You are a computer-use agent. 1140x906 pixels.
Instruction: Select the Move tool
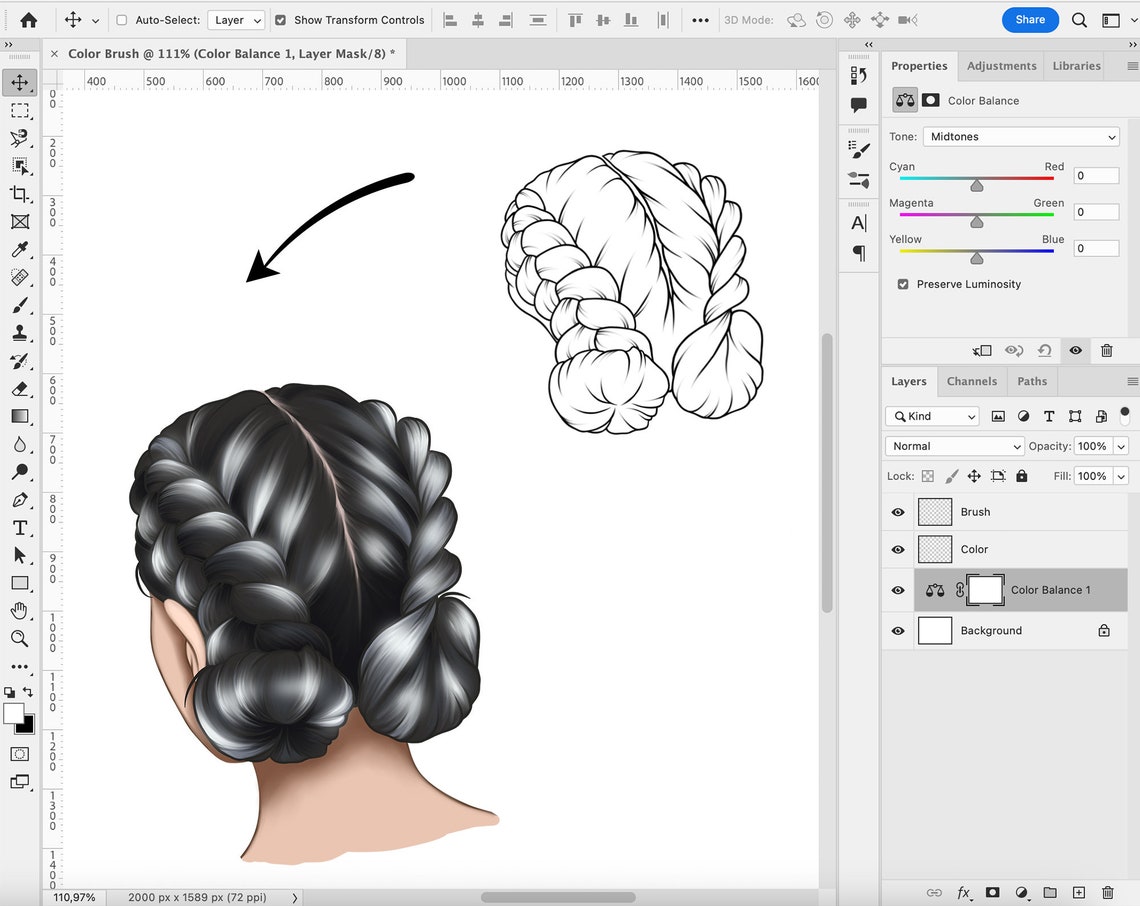click(20, 82)
